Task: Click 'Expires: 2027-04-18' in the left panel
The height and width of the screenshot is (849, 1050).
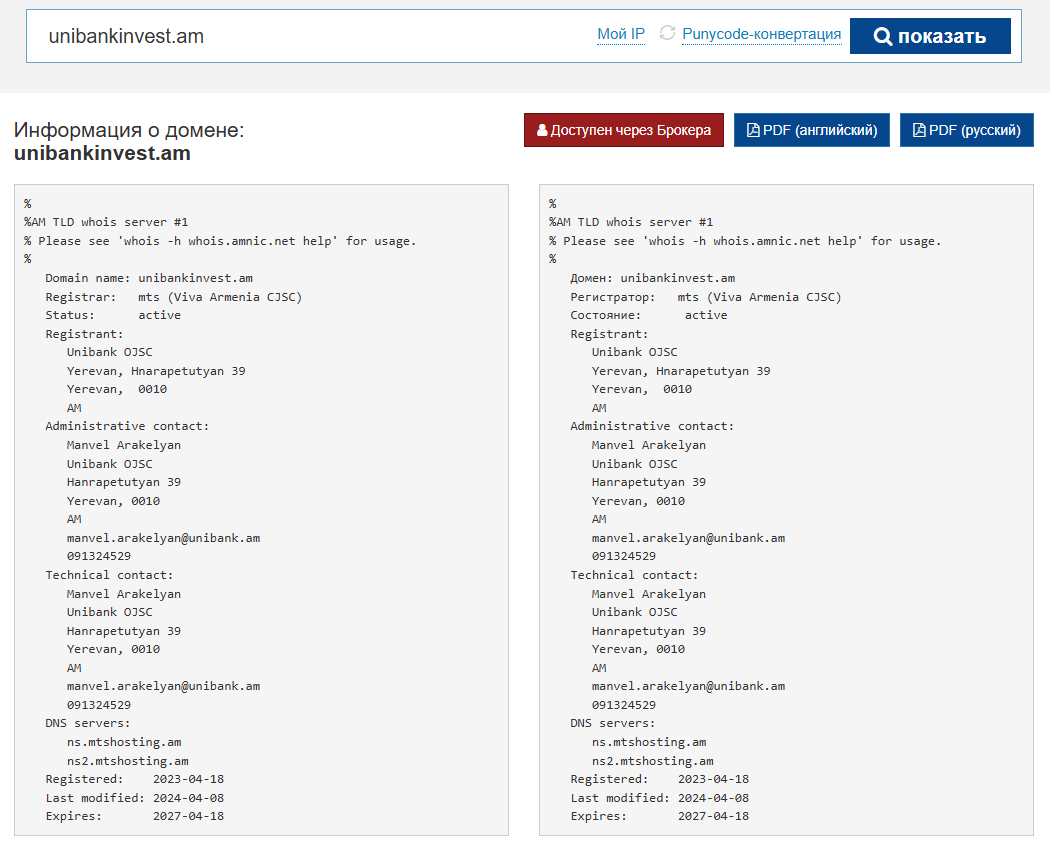Action: click(x=135, y=816)
